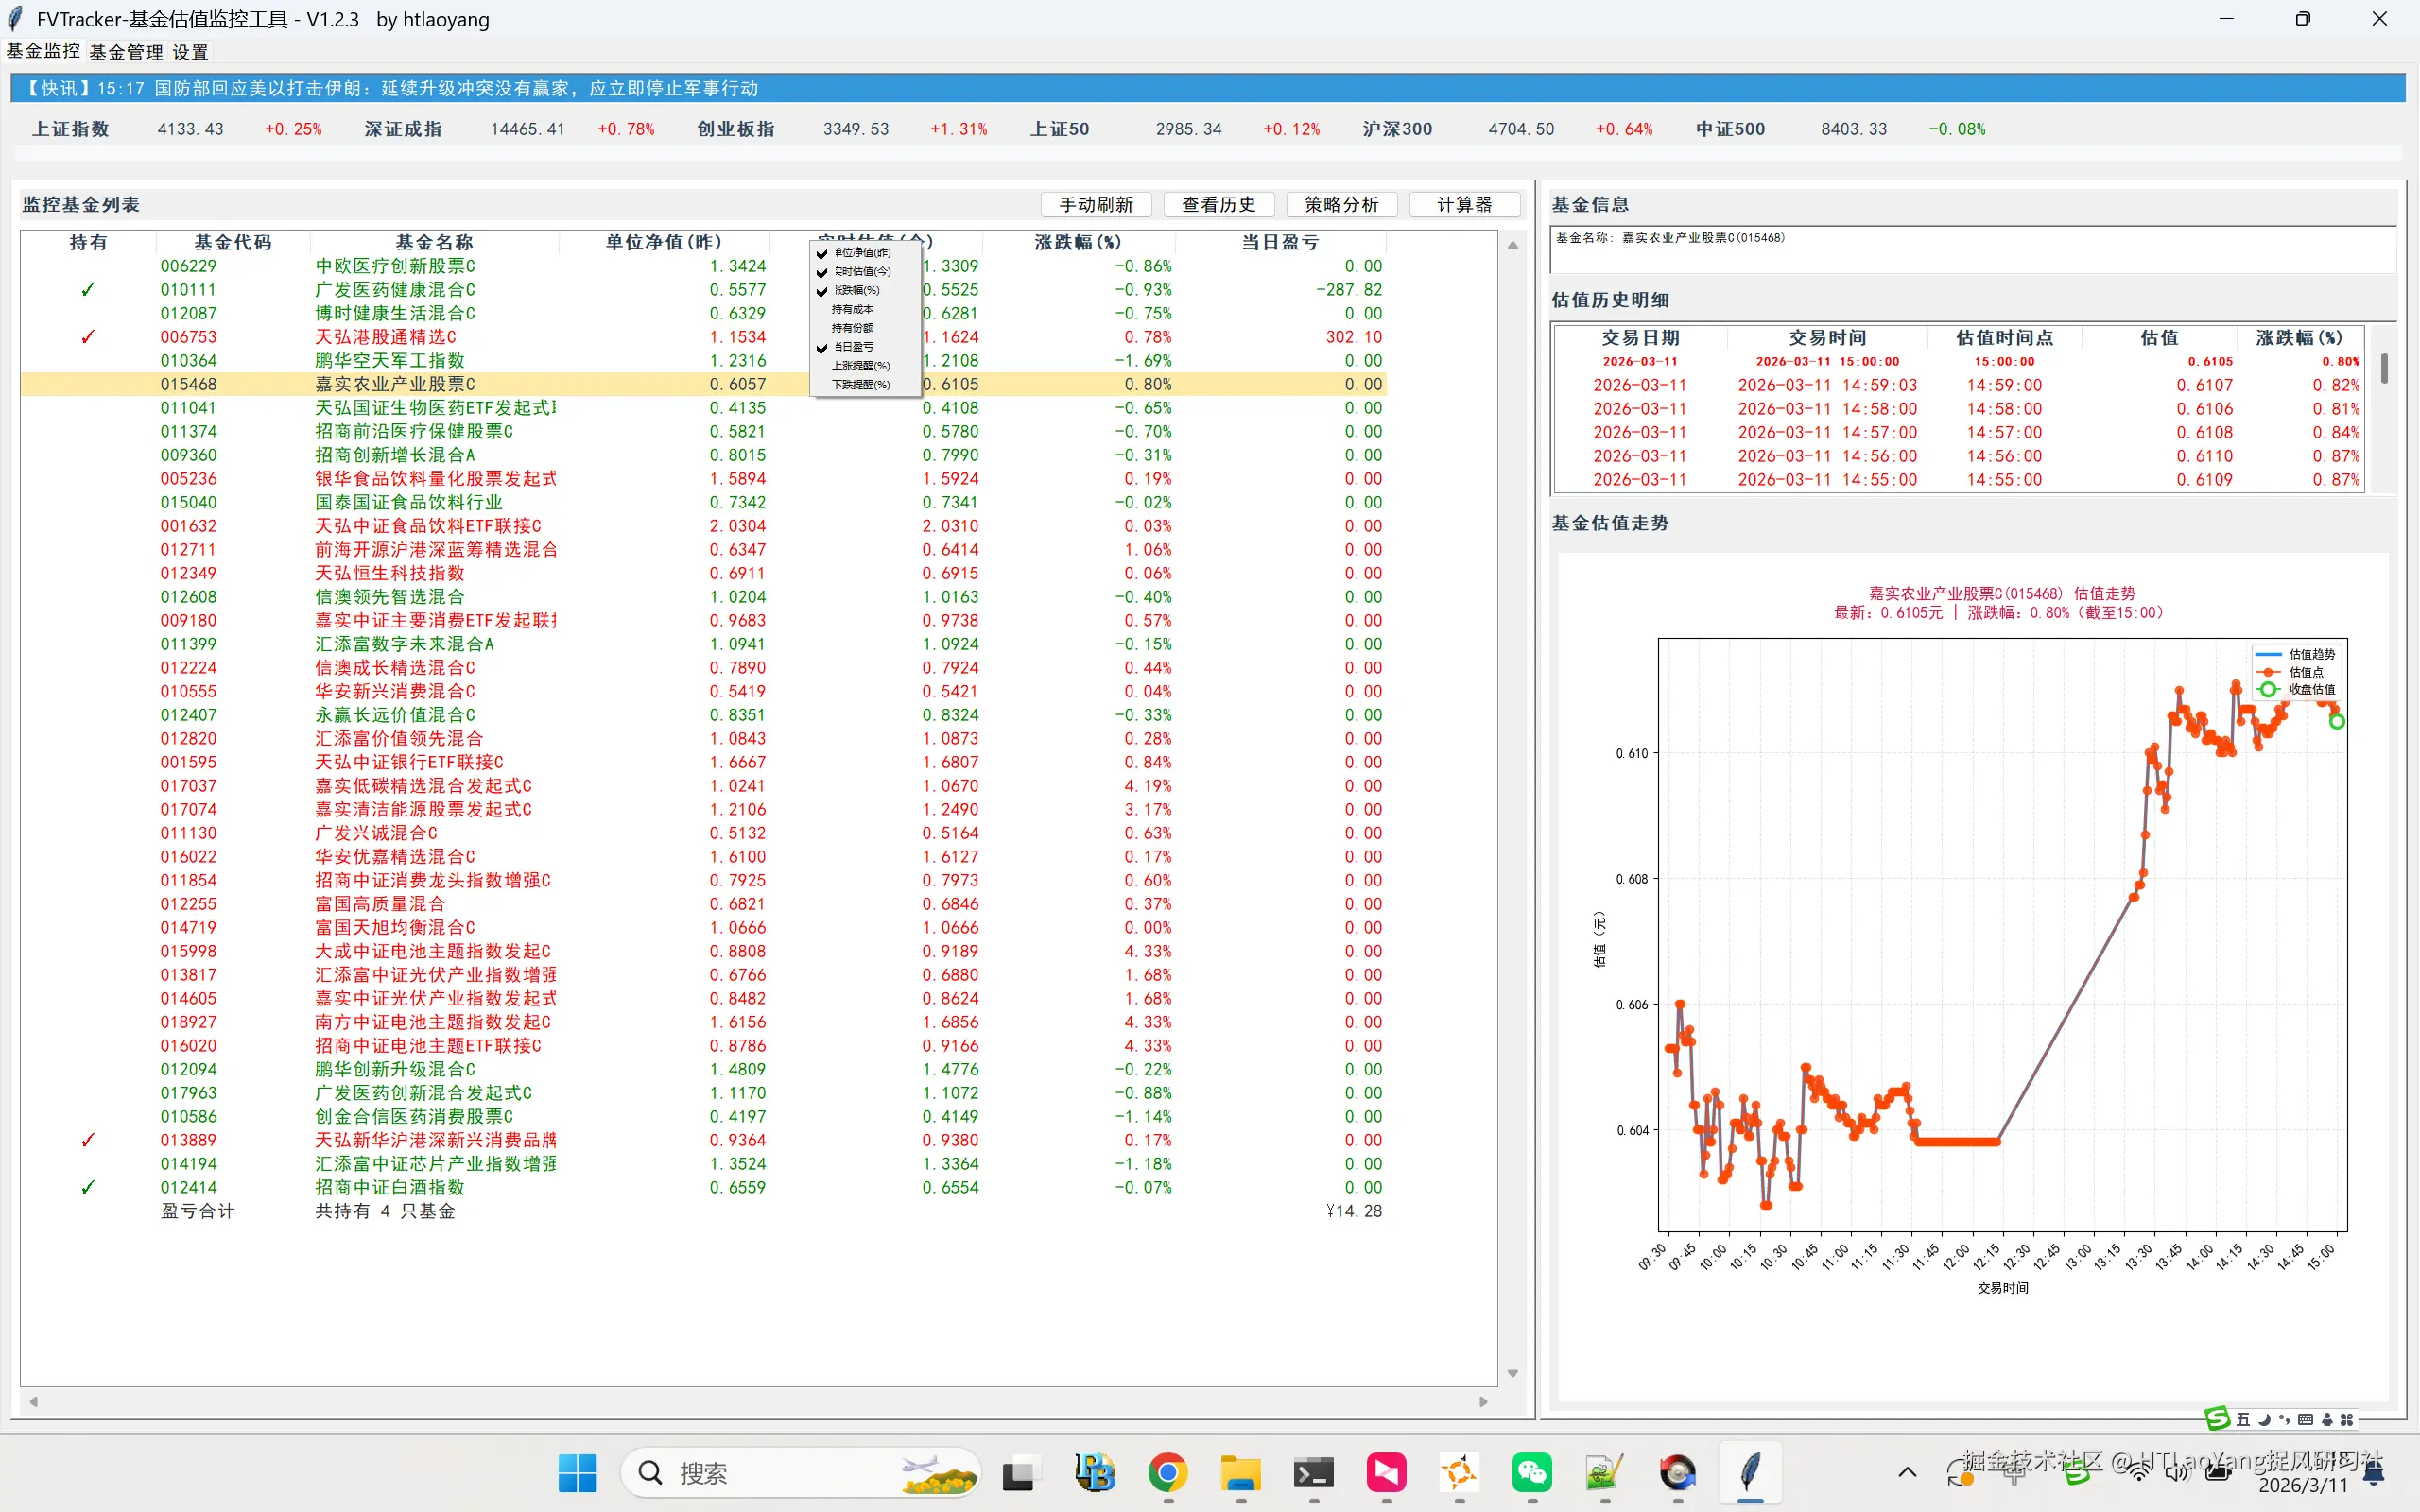Click the FVTracker feather taskbar icon

[x=1750, y=1473]
